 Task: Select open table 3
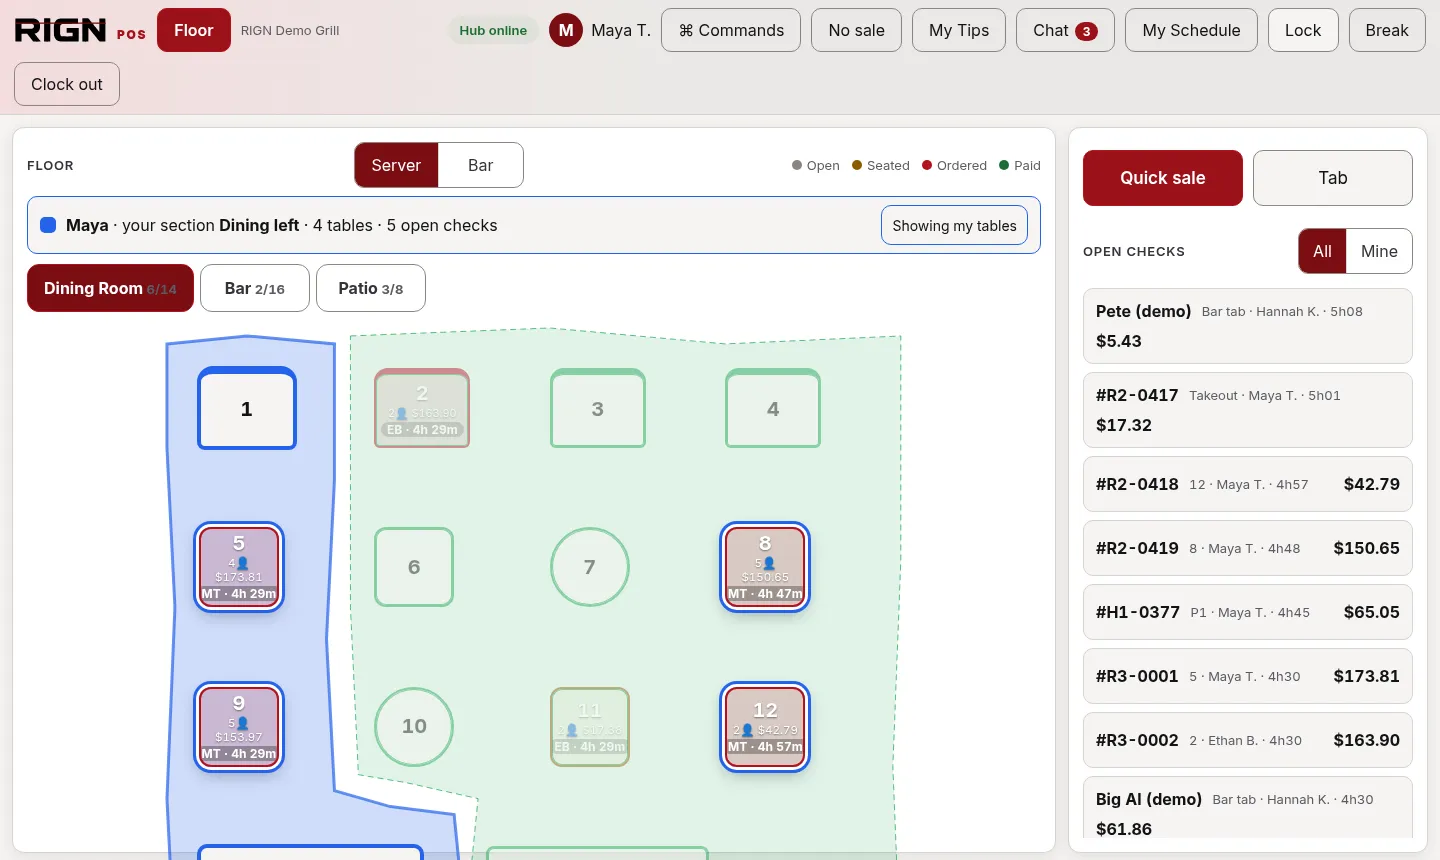pos(598,408)
